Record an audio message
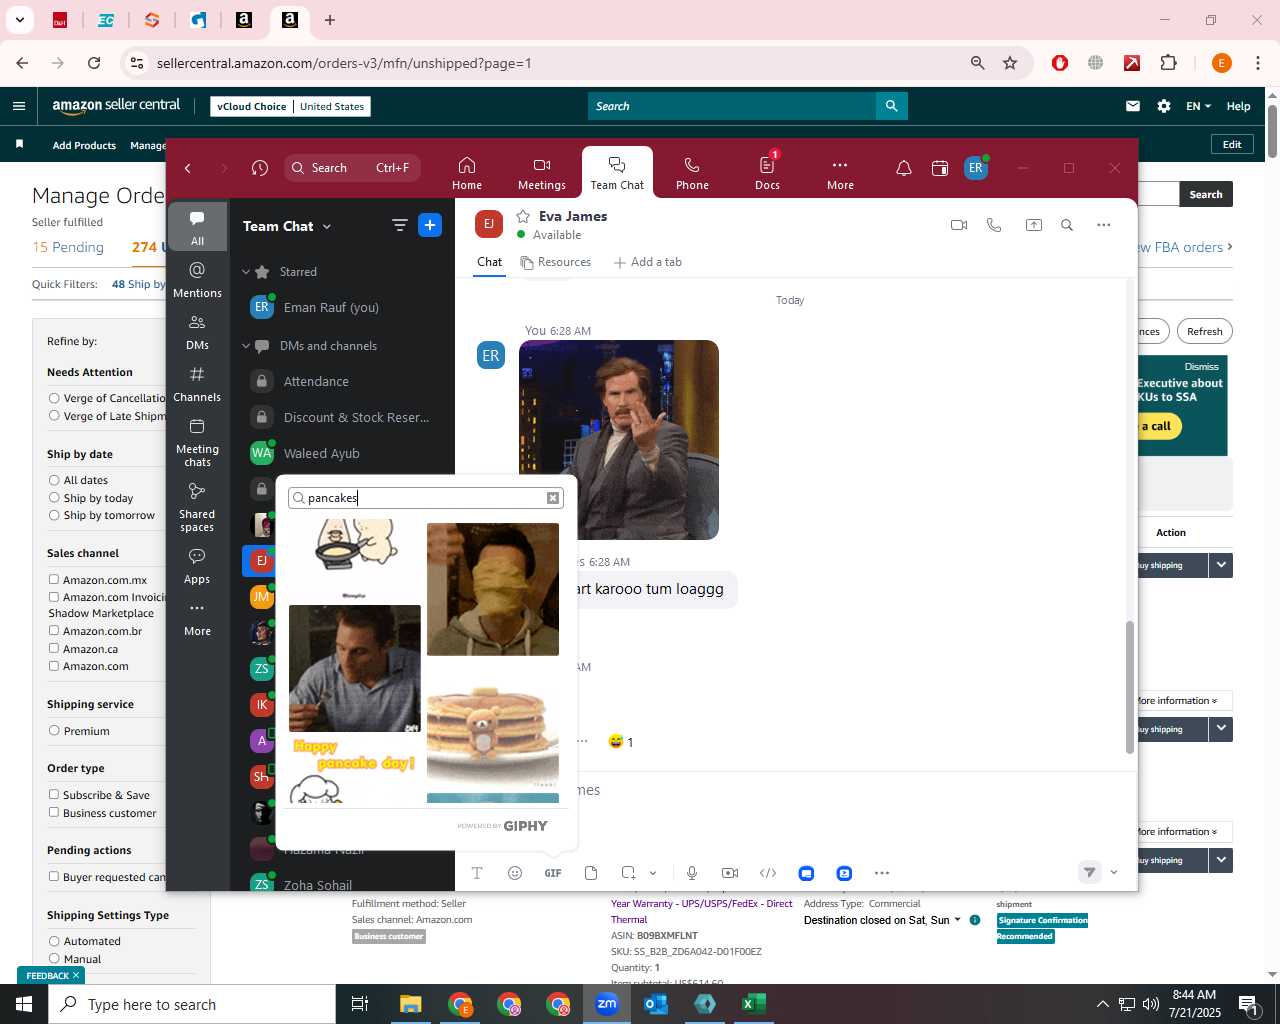 (x=692, y=873)
